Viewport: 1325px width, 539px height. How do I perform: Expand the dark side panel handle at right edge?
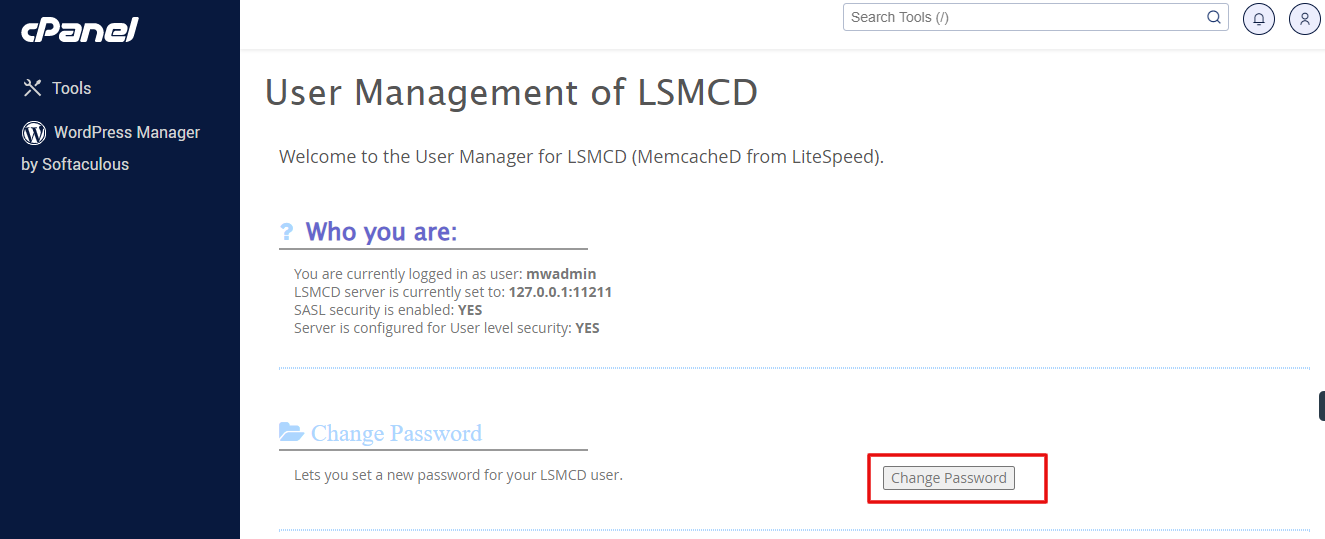(x=1321, y=405)
